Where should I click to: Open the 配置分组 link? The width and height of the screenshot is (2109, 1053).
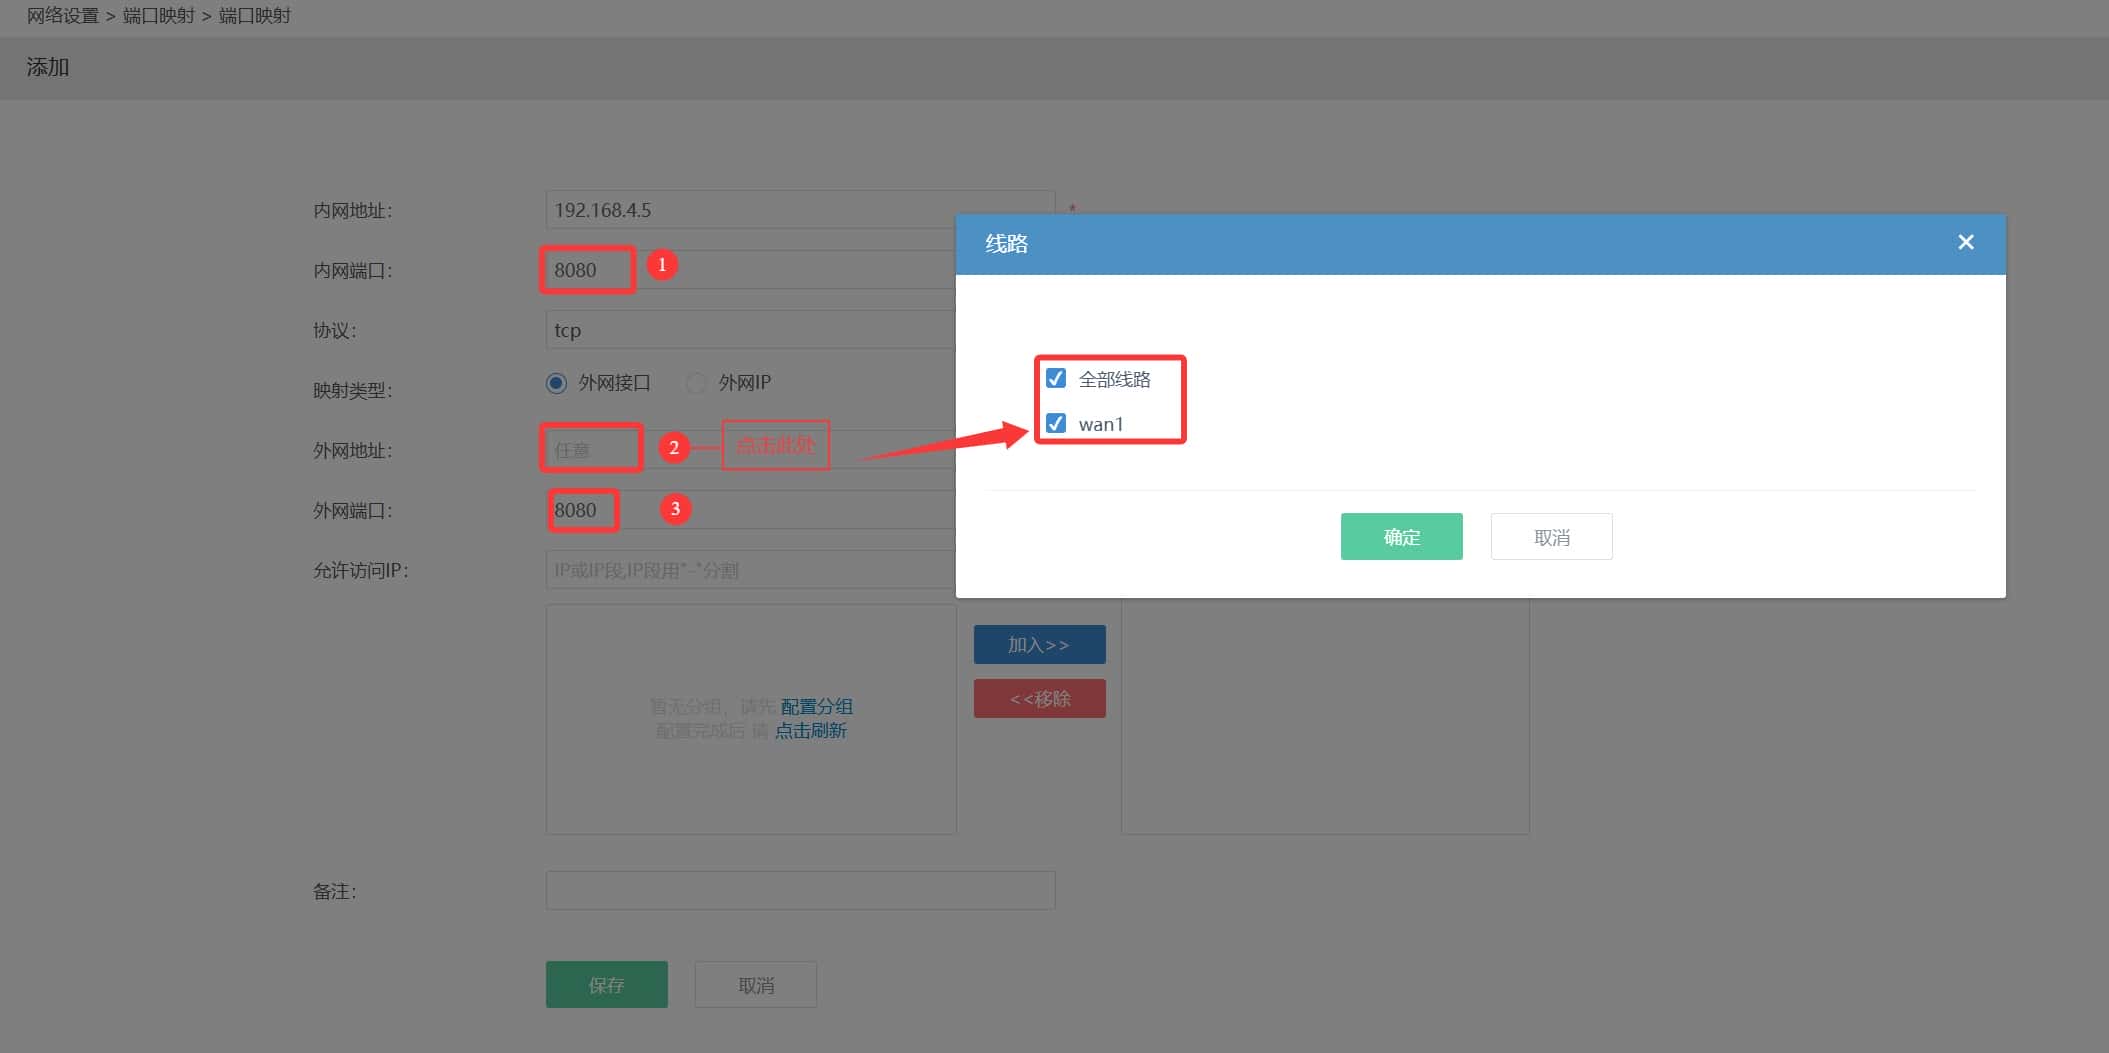point(816,706)
